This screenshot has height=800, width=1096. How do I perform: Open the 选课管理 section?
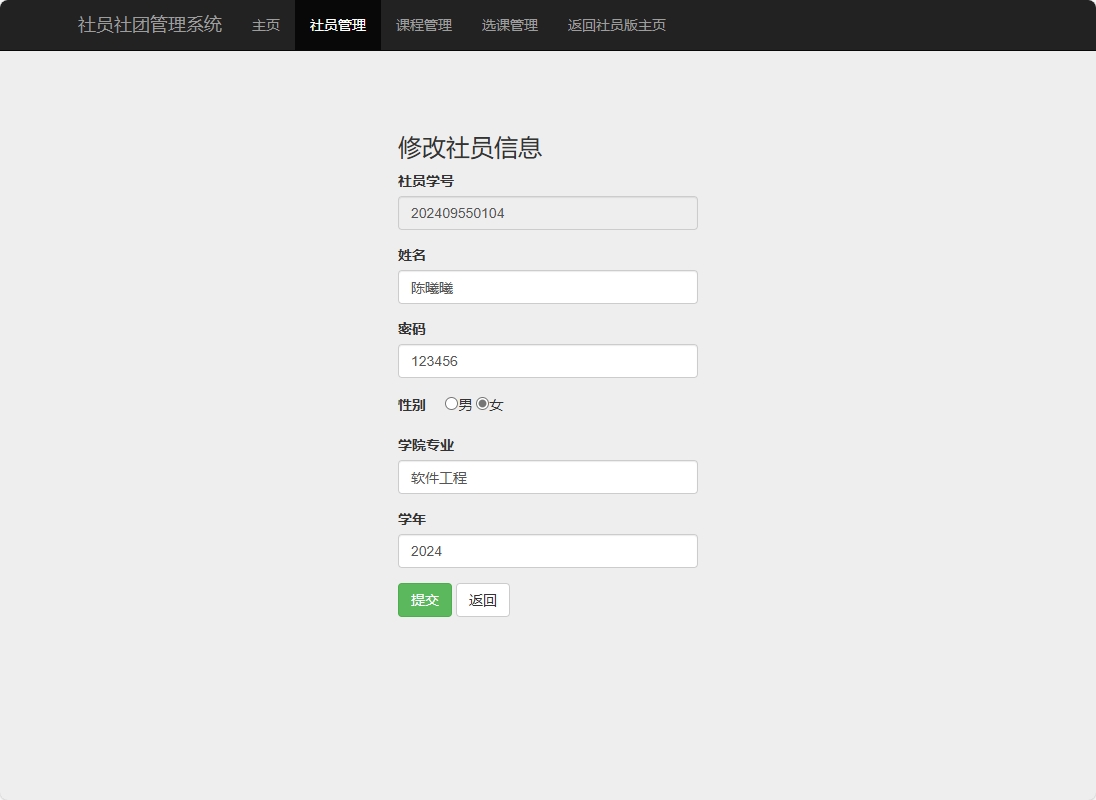tap(509, 25)
